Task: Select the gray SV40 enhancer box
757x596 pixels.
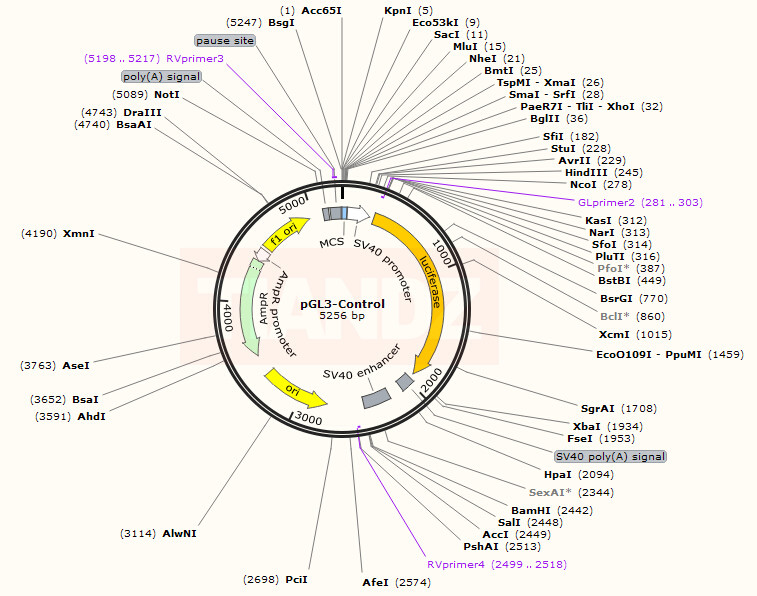Action: [x=376, y=398]
